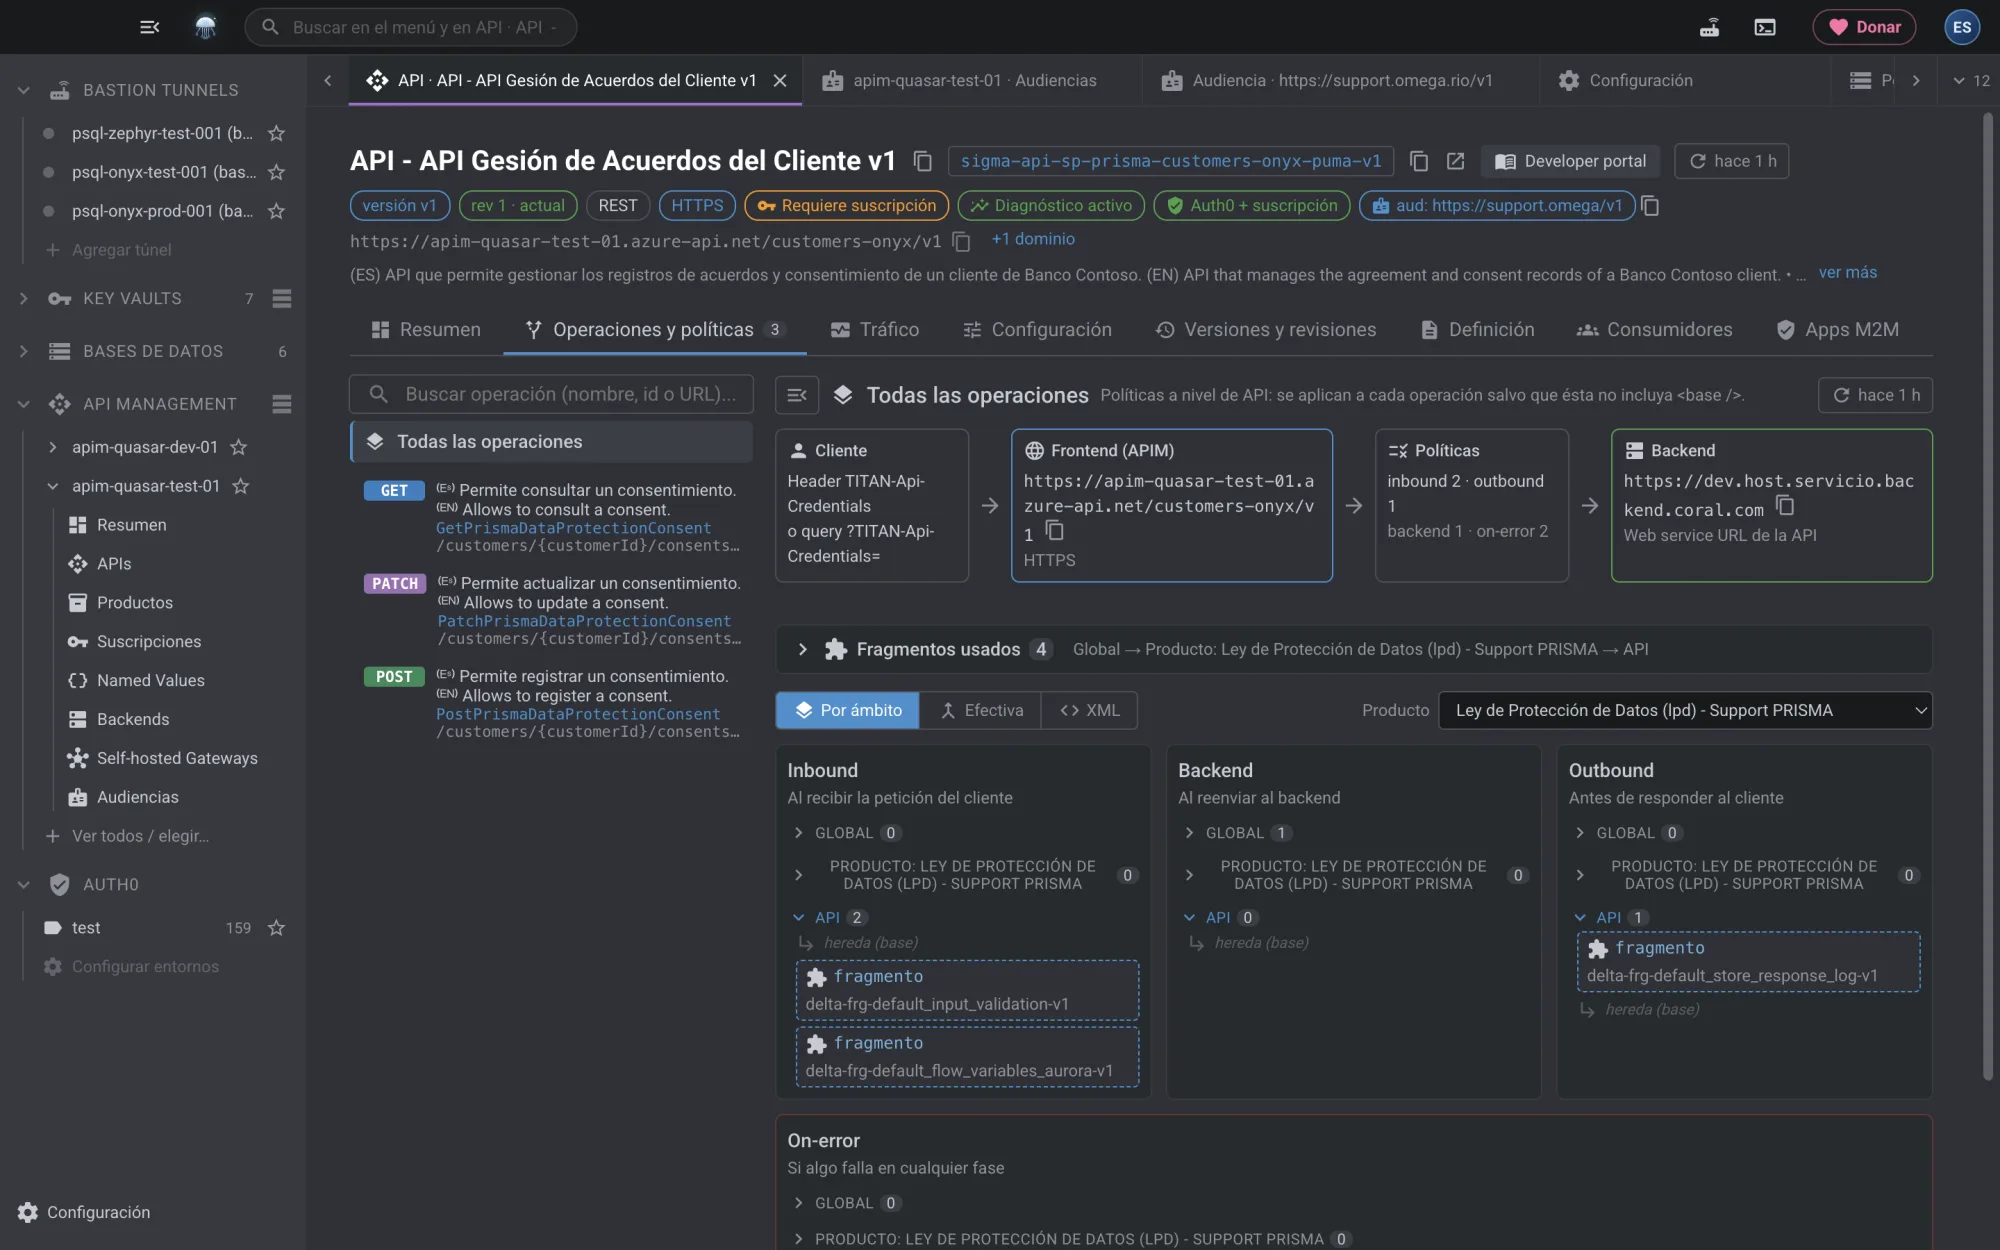The width and height of the screenshot is (2000, 1250).
Task: Open the terminal console icon in top bar
Action: pos(1765,27)
